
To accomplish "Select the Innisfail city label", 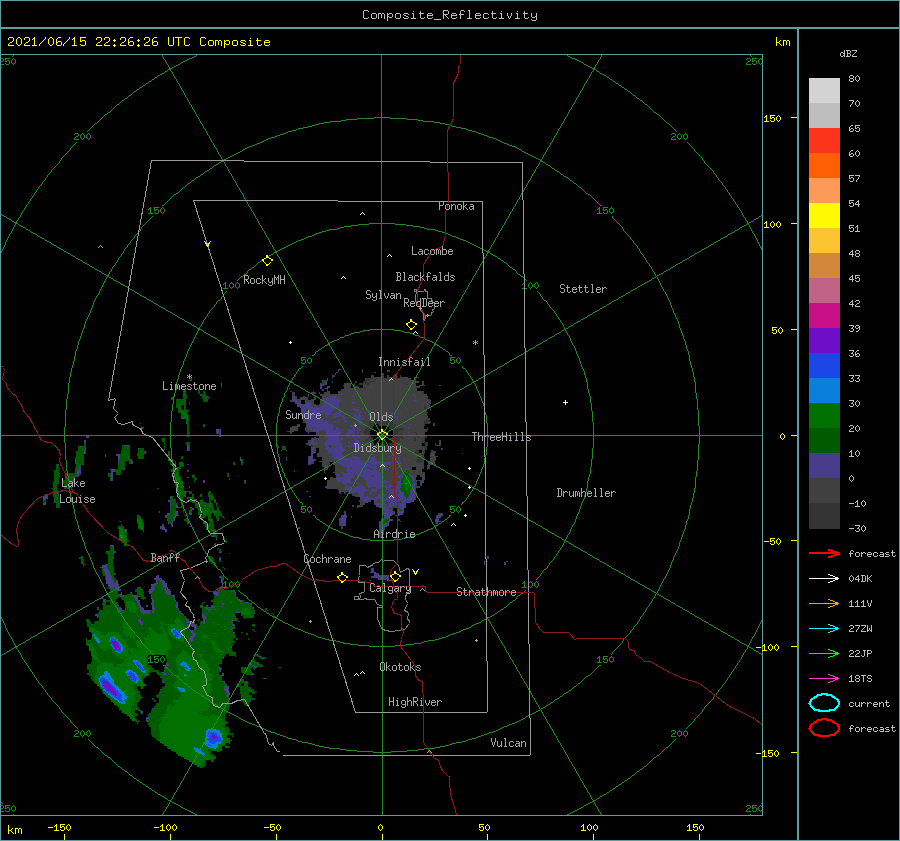I will [404, 362].
